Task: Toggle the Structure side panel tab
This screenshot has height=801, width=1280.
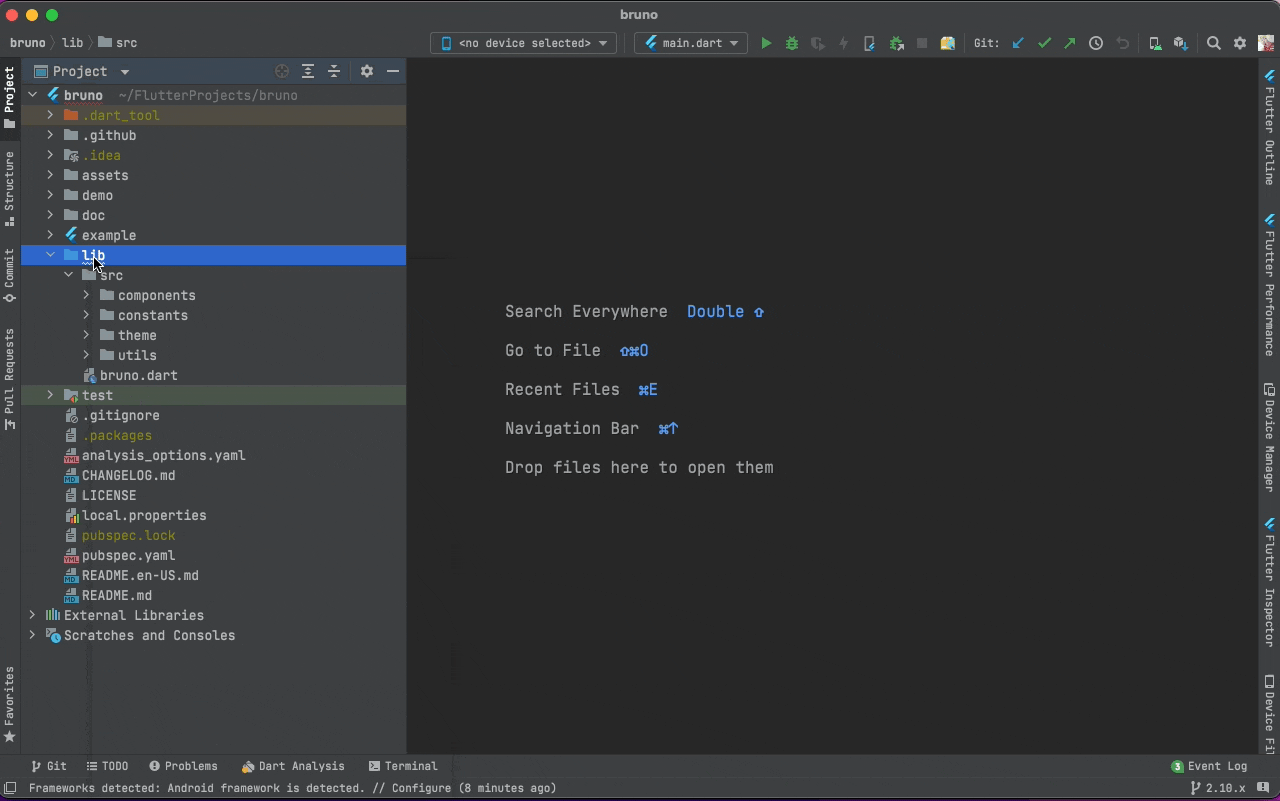Action: pyautogui.click(x=10, y=189)
